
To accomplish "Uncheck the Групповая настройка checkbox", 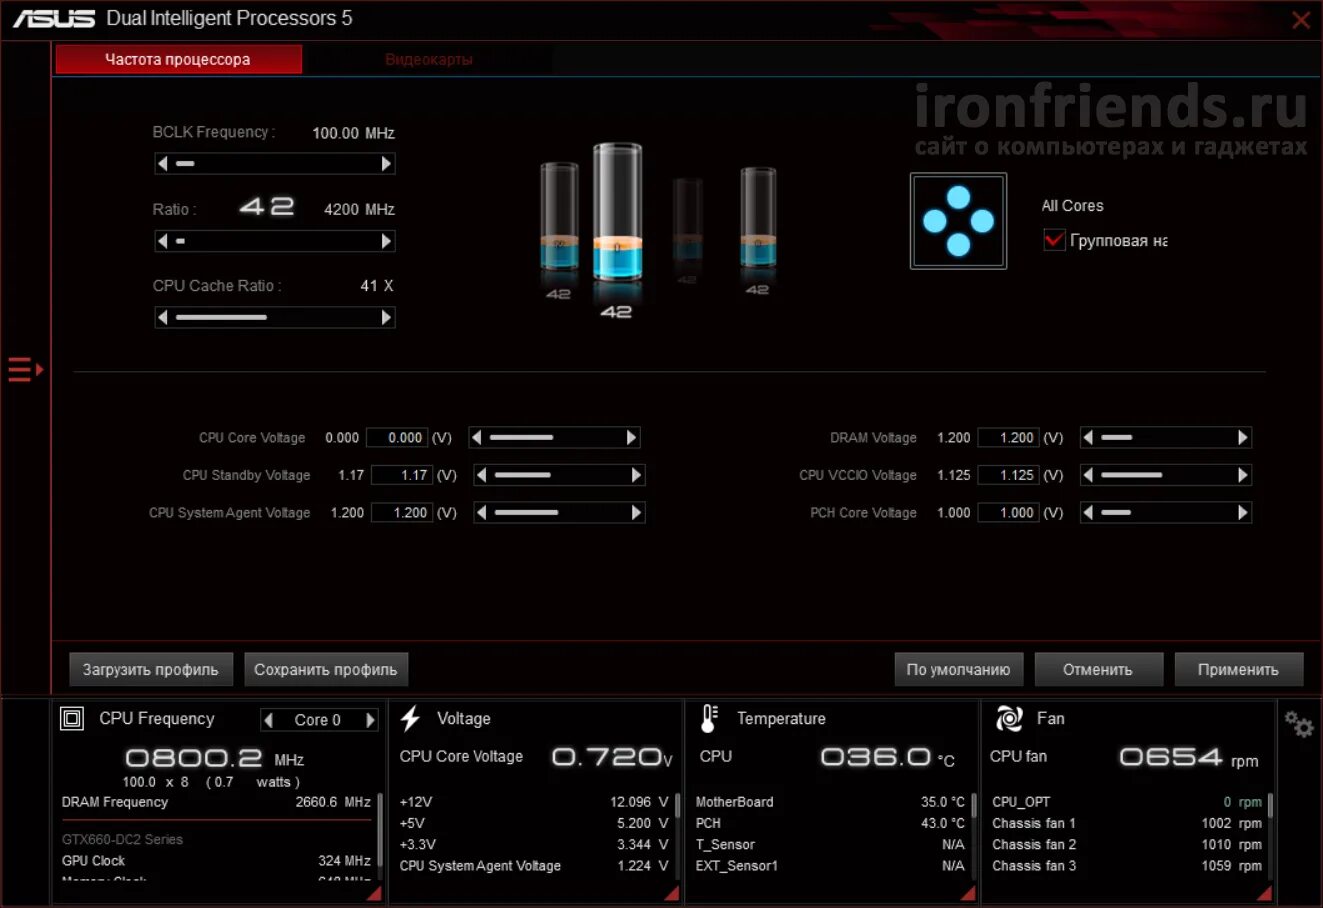I will (x=1054, y=240).
